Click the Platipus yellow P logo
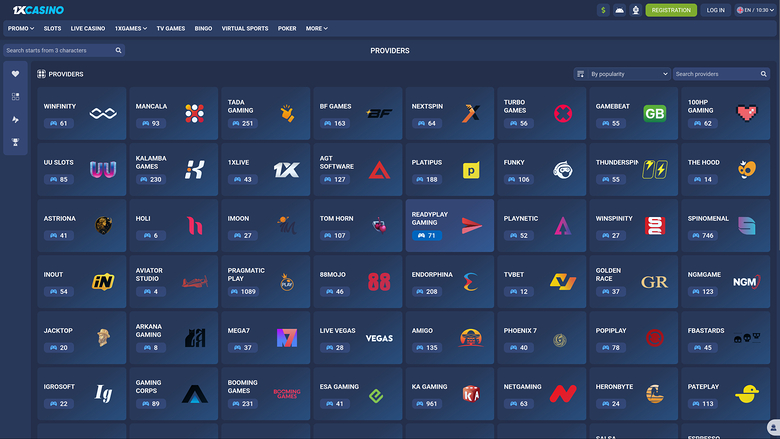 click(471, 170)
